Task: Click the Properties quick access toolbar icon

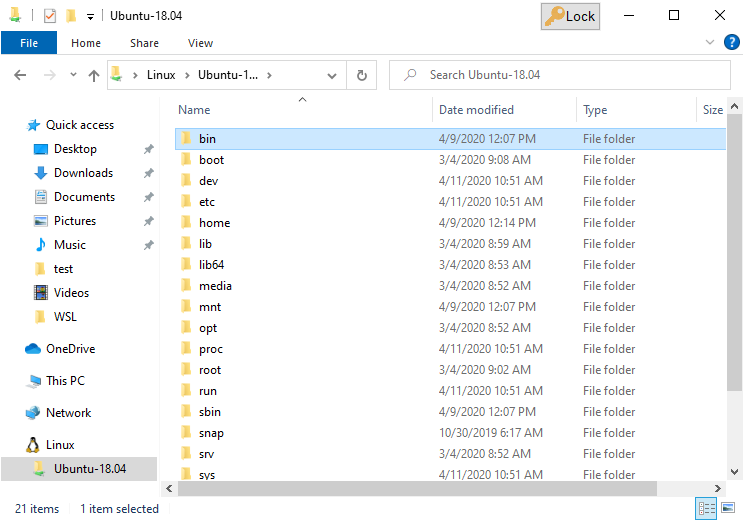Action: [50, 16]
